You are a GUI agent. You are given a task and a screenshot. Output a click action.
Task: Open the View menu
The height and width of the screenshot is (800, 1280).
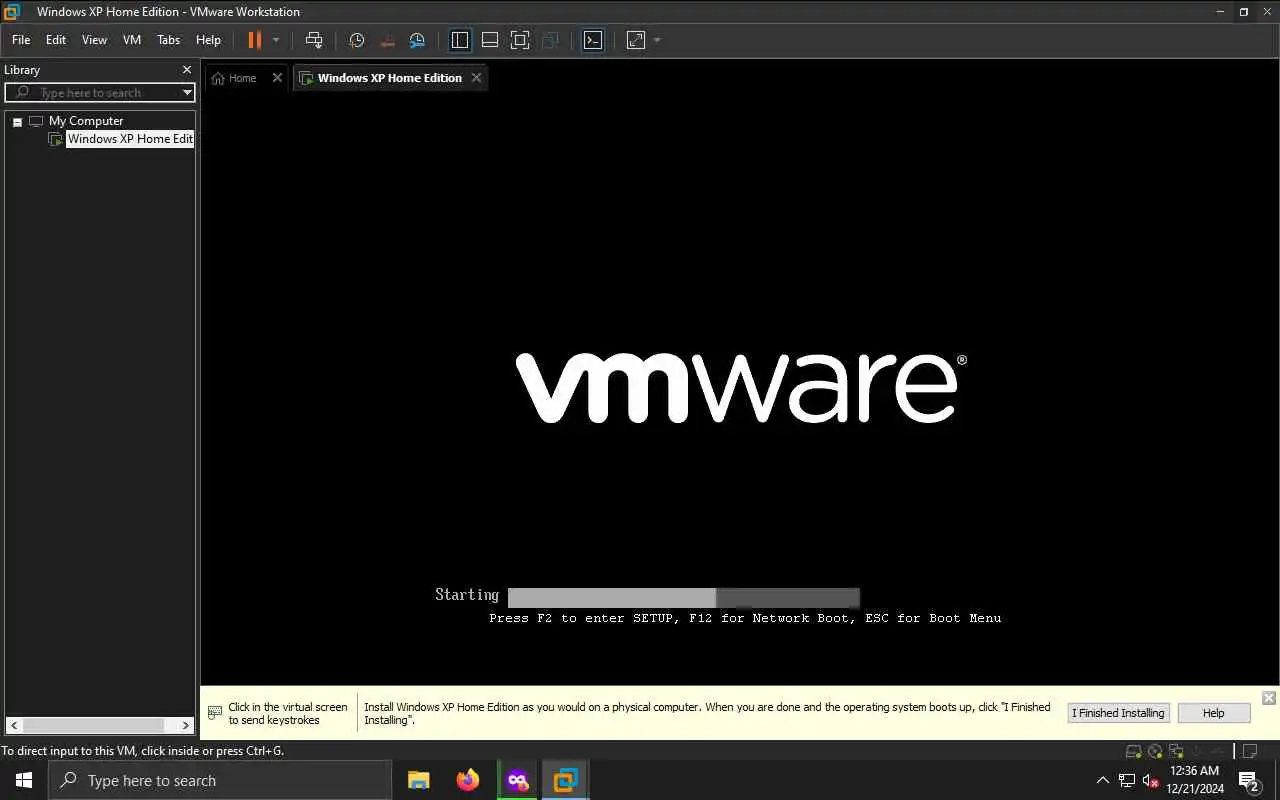tap(94, 40)
